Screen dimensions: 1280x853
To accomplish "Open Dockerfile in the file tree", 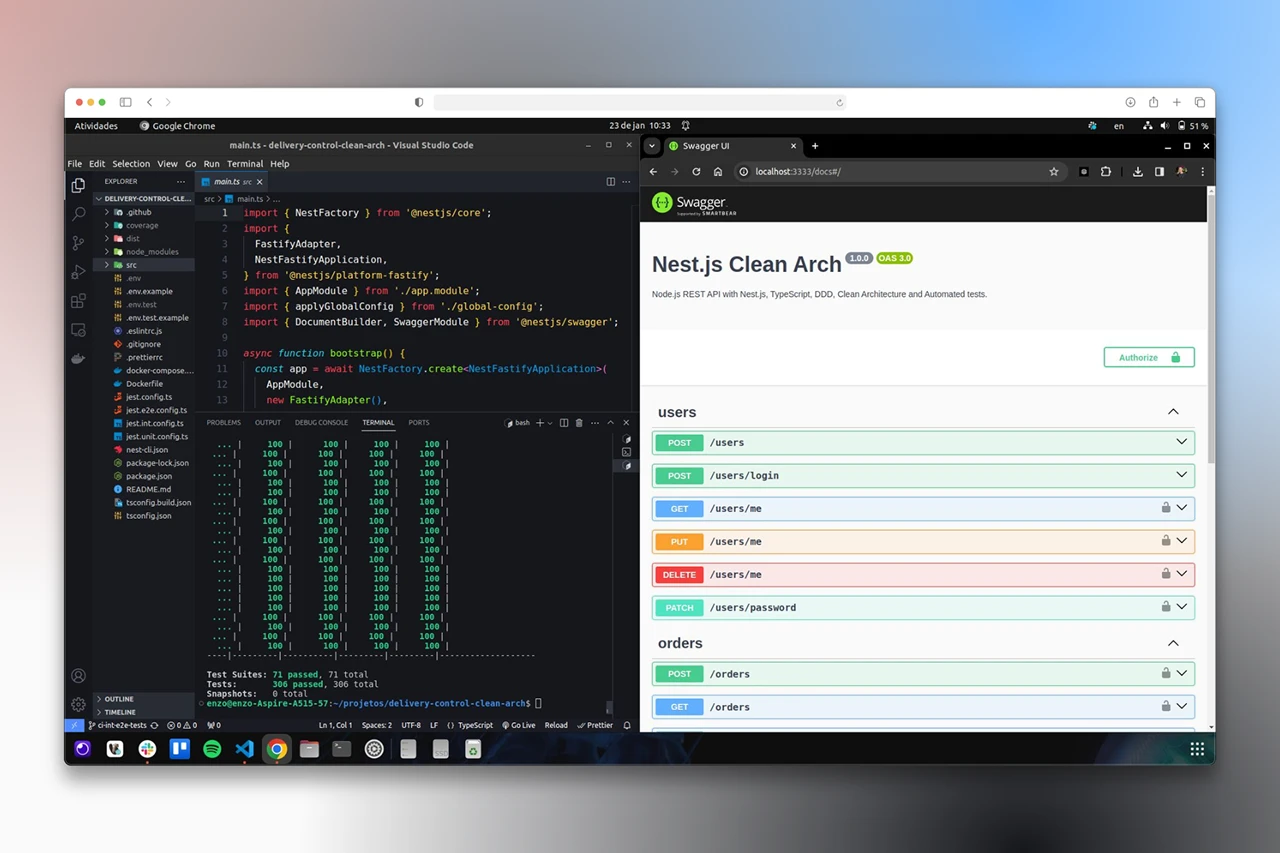I will pyautogui.click(x=145, y=384).
